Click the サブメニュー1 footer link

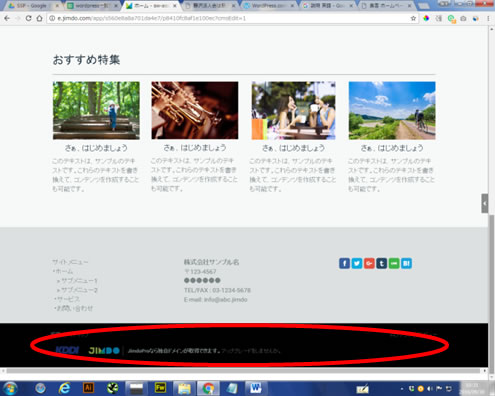point(79,281)
